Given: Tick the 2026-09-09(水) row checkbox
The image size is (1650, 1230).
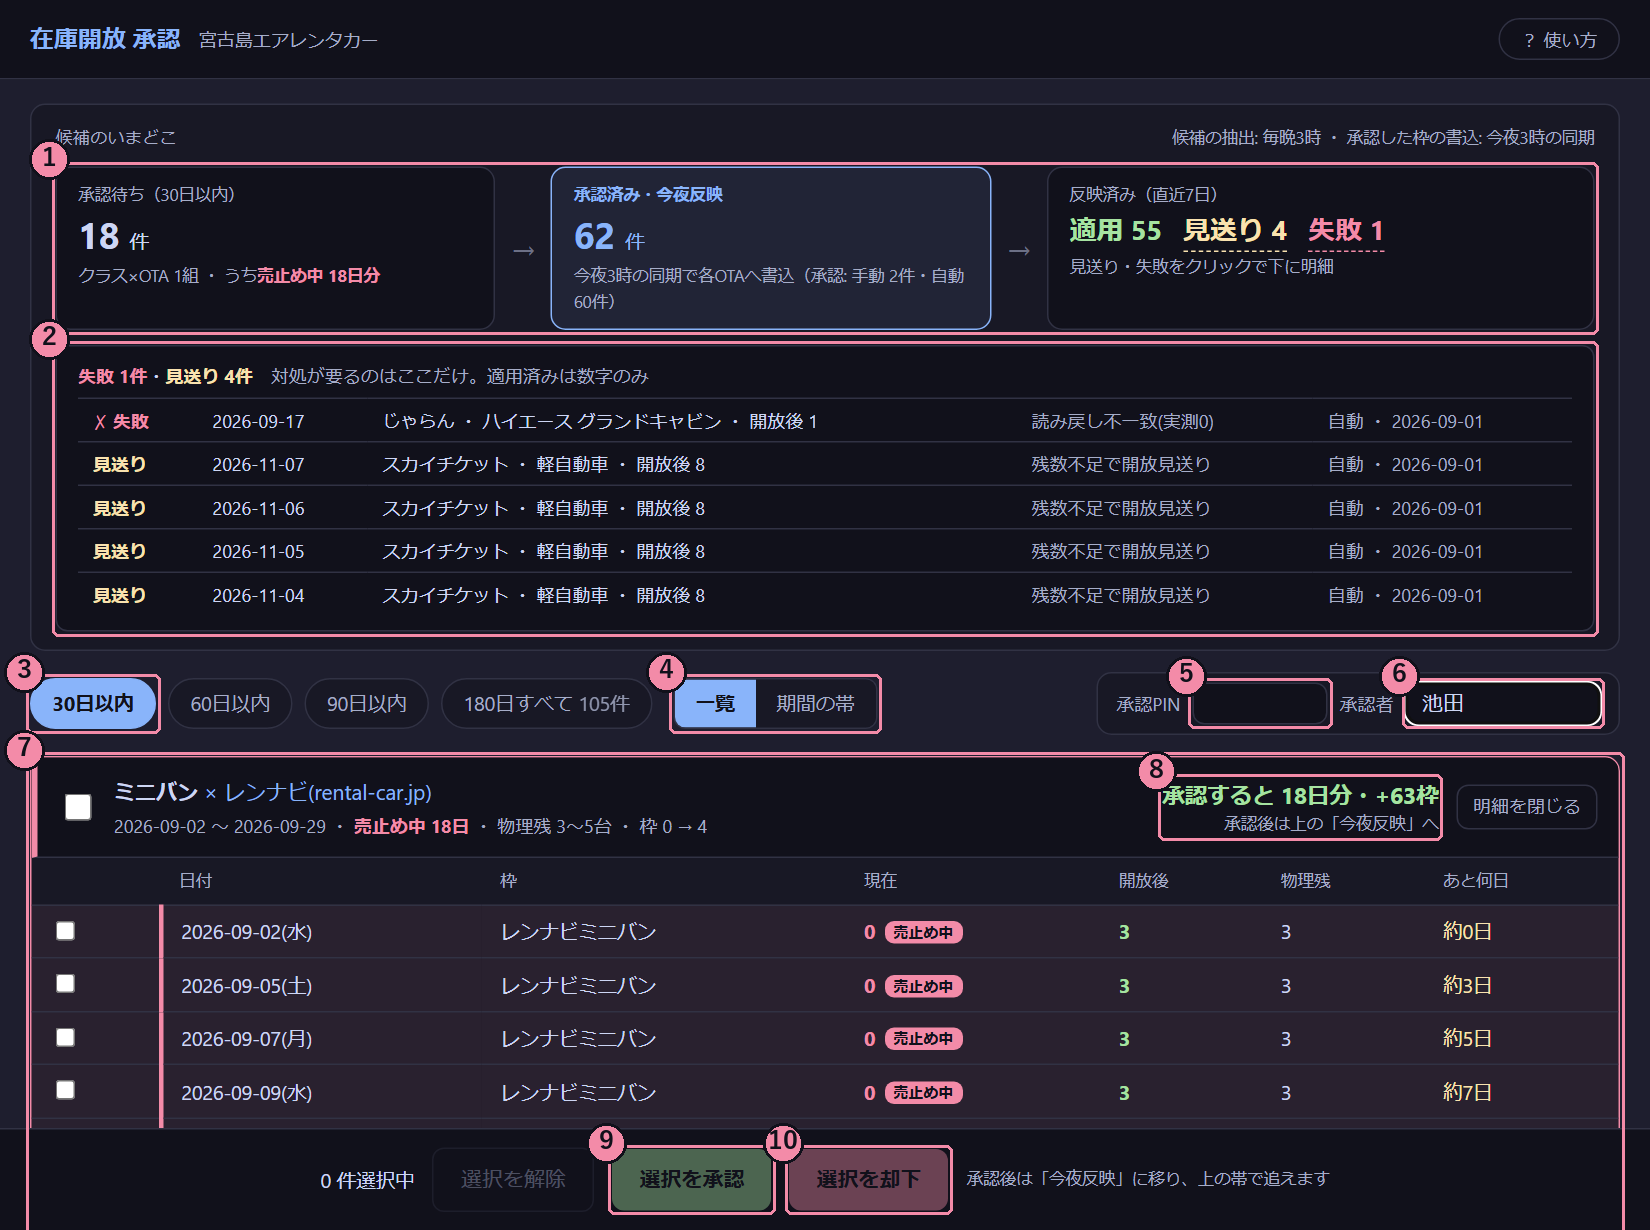Looking at the screenshot, I should click(66, 1090).
